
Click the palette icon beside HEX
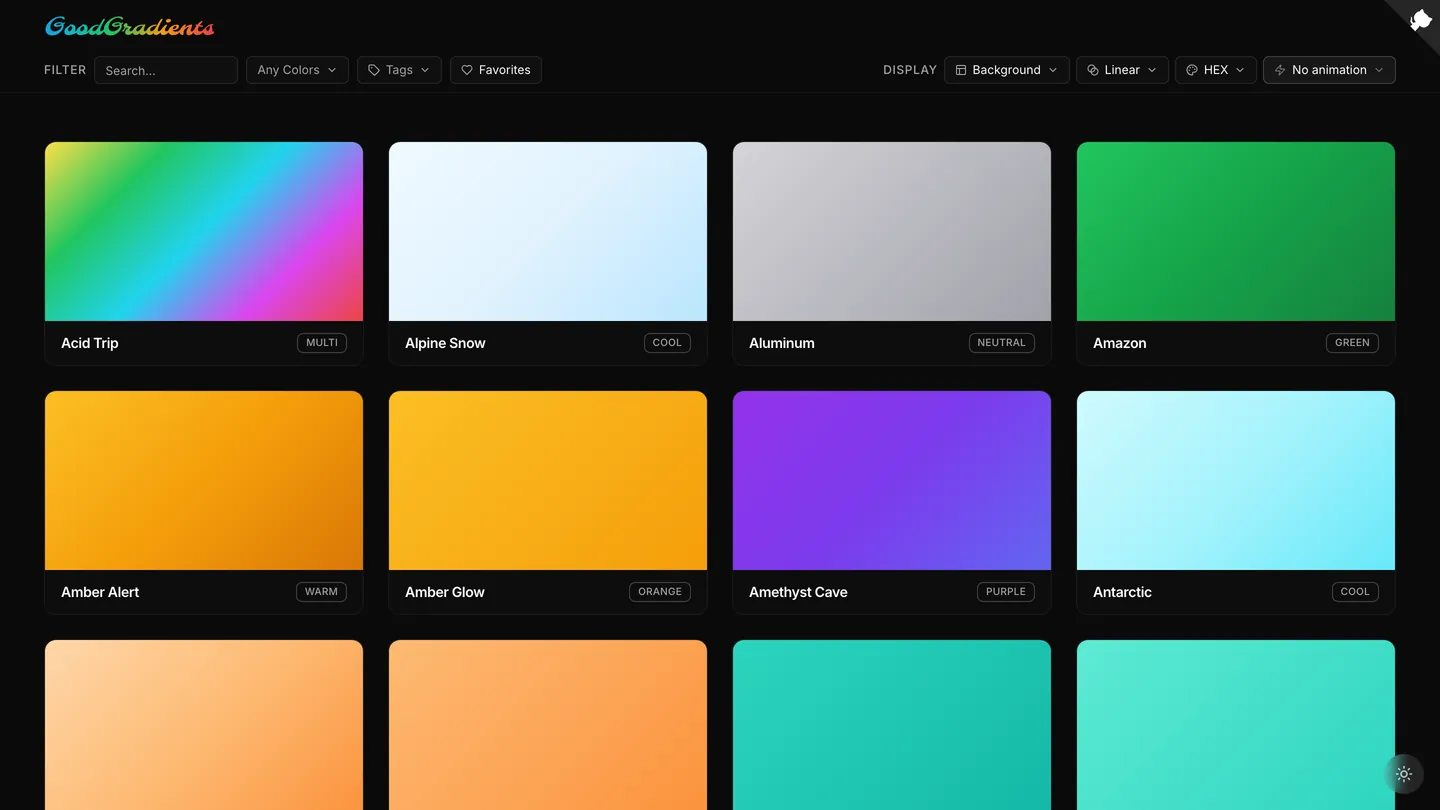[1192, 70]
